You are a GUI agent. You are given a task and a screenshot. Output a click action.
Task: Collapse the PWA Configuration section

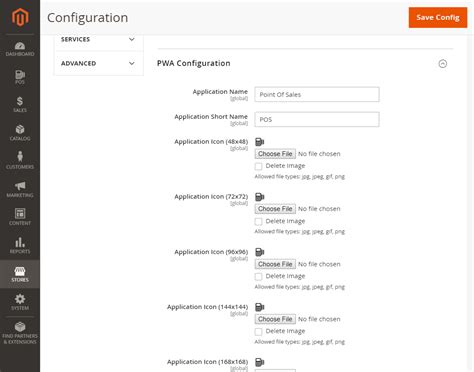pyautogui.click(x=443, y=63)
